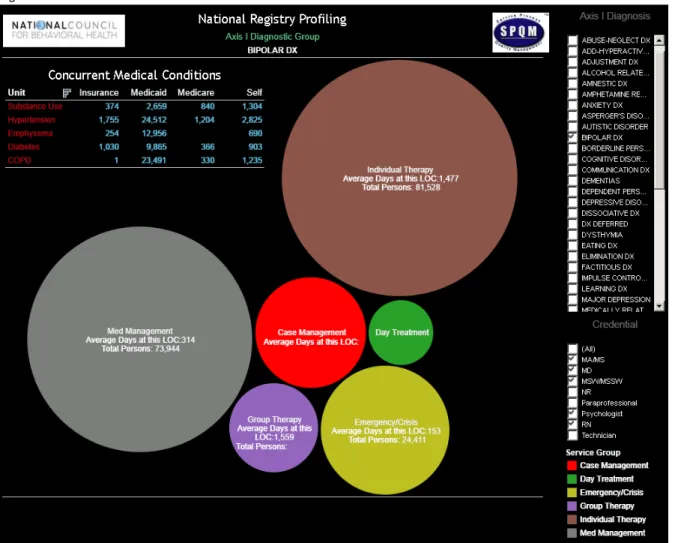675x543 pixels.
Task: Check the Technician credential checkbox
Action: (573, 435)
